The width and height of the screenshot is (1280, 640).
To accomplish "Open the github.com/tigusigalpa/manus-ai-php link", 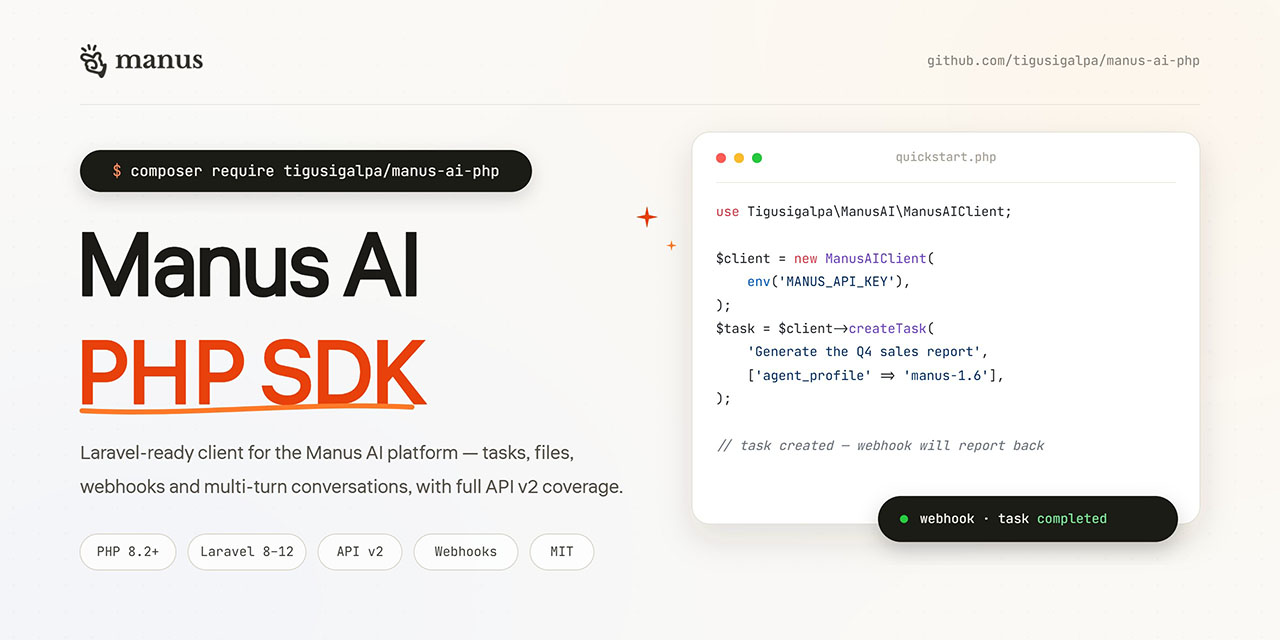I will (x=1063, y=61).
